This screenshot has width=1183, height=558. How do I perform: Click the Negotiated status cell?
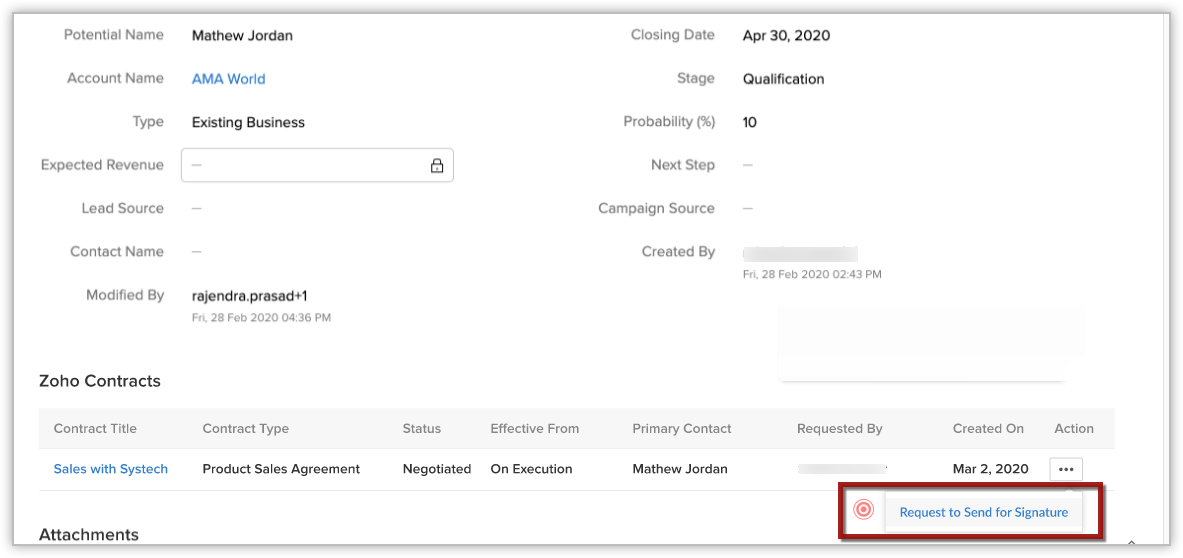436,469
